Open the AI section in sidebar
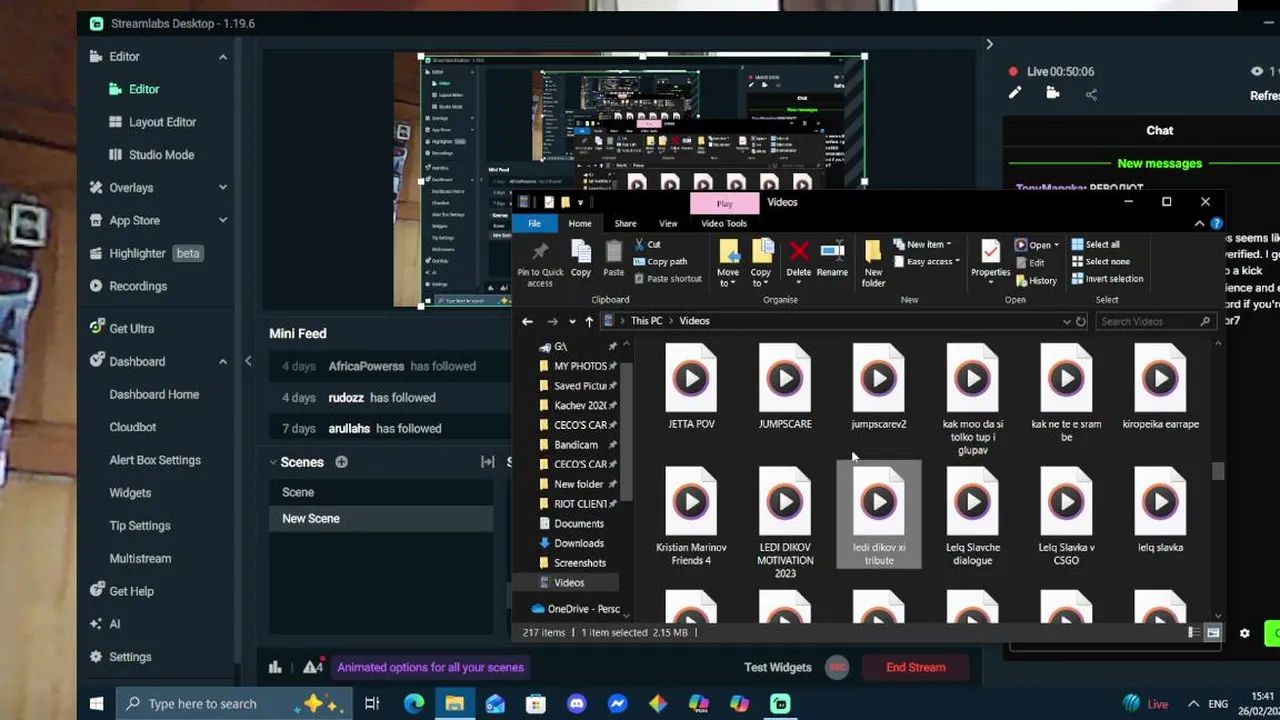The width and height of the screenshot is (1280, 720). [114, 624]
